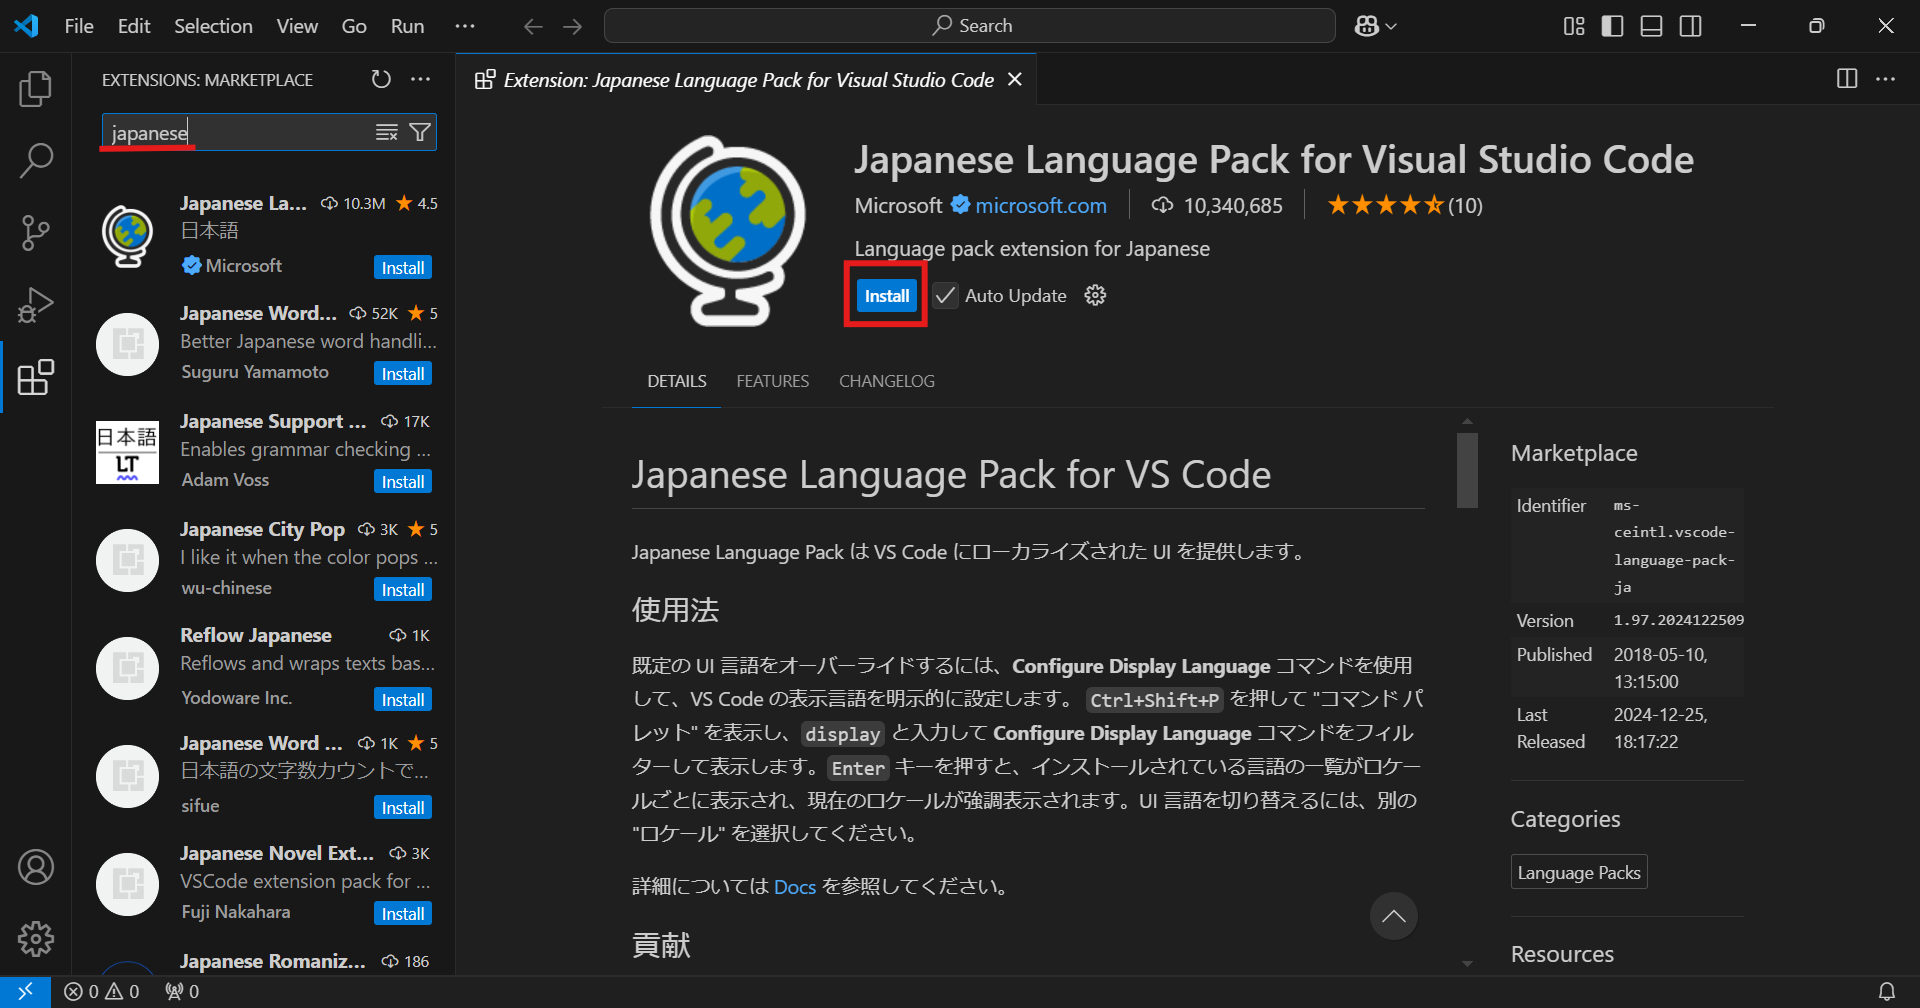Install Japanese Support by Adam Voss
Viewport: 1920px width, 1008px height.
tap(403, 482)
